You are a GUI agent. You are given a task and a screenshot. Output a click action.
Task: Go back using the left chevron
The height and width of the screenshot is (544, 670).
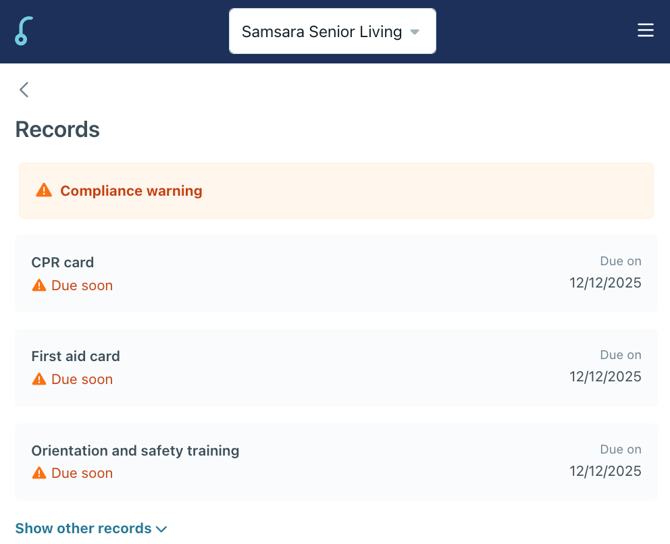click(24, 90)
